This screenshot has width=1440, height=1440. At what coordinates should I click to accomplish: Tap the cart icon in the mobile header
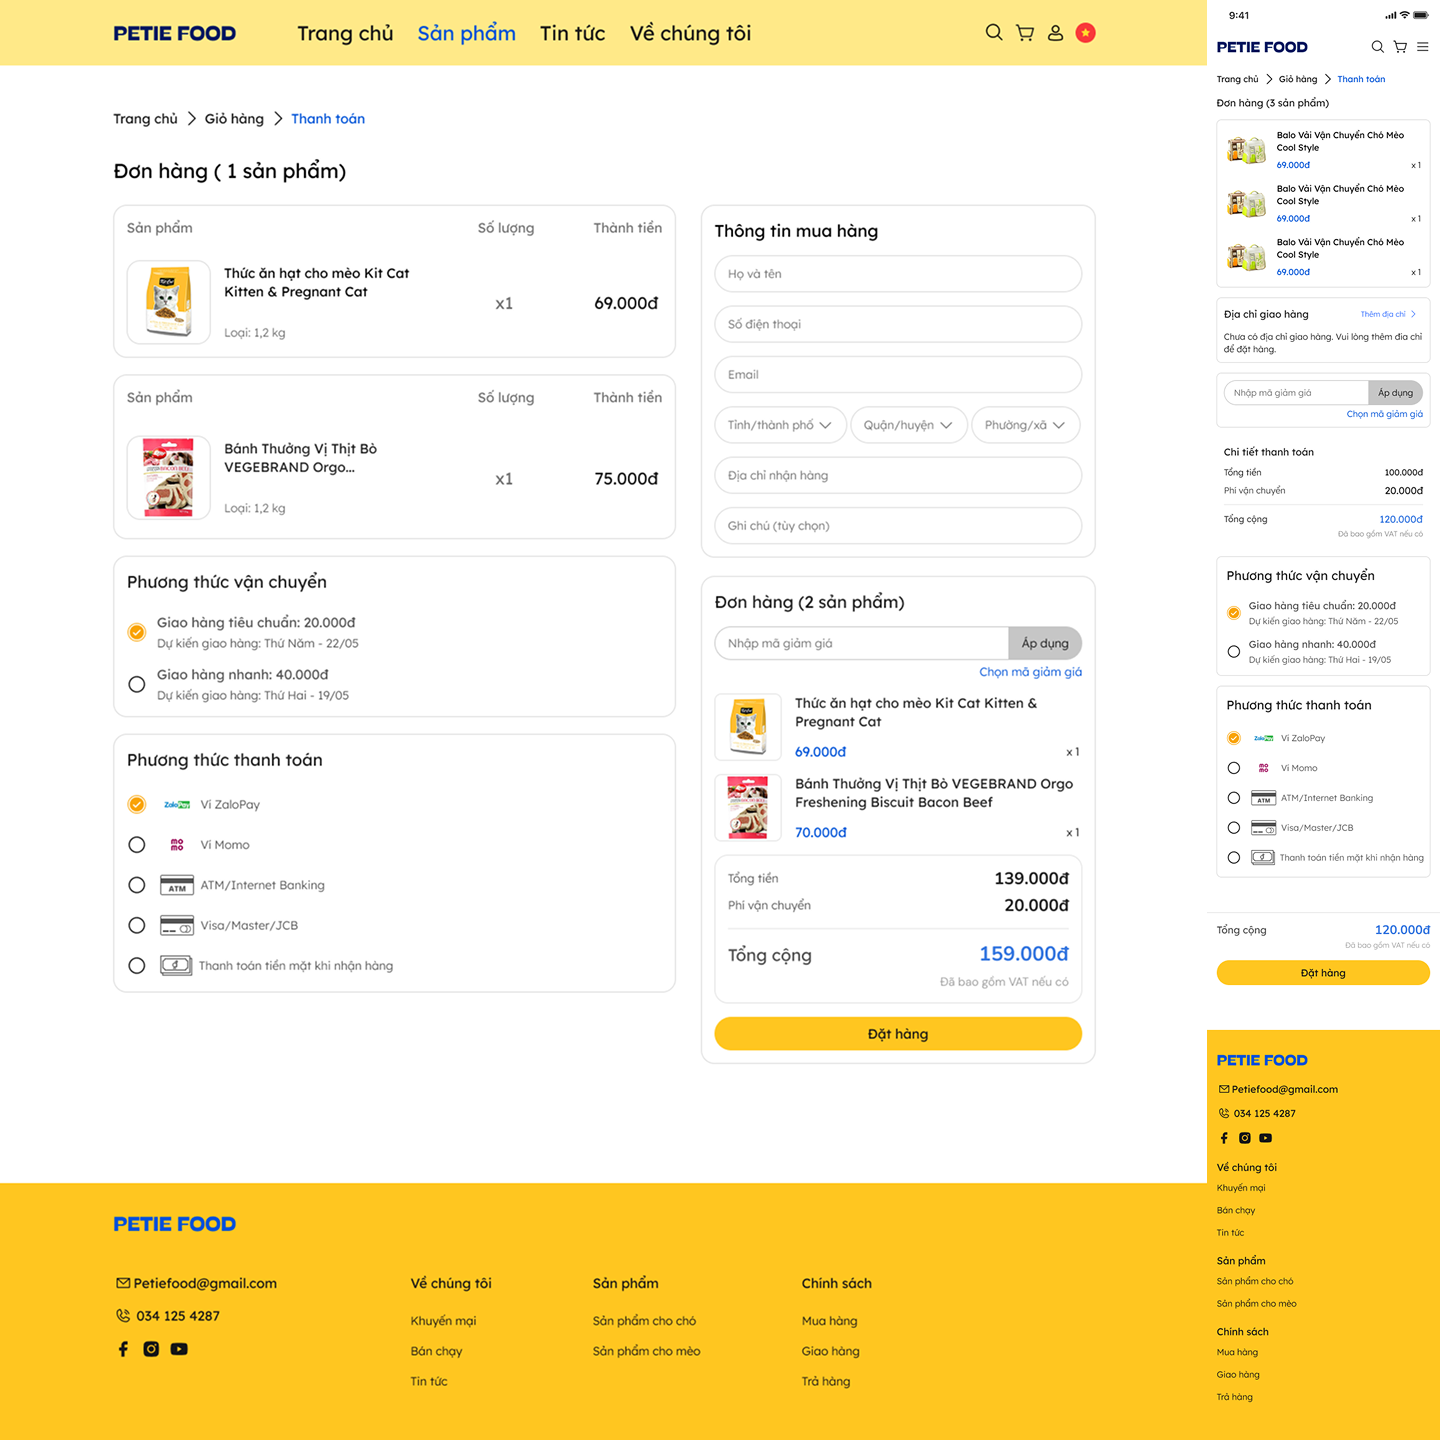[1400, 47]
